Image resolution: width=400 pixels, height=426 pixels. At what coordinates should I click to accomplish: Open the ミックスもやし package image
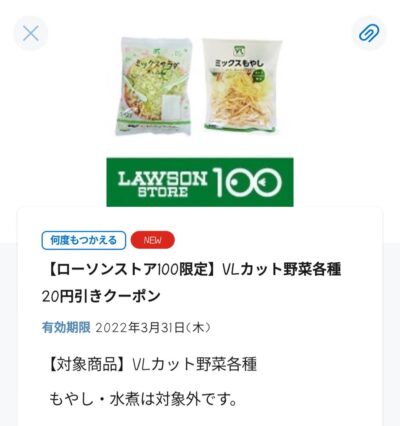click(243, 86)
